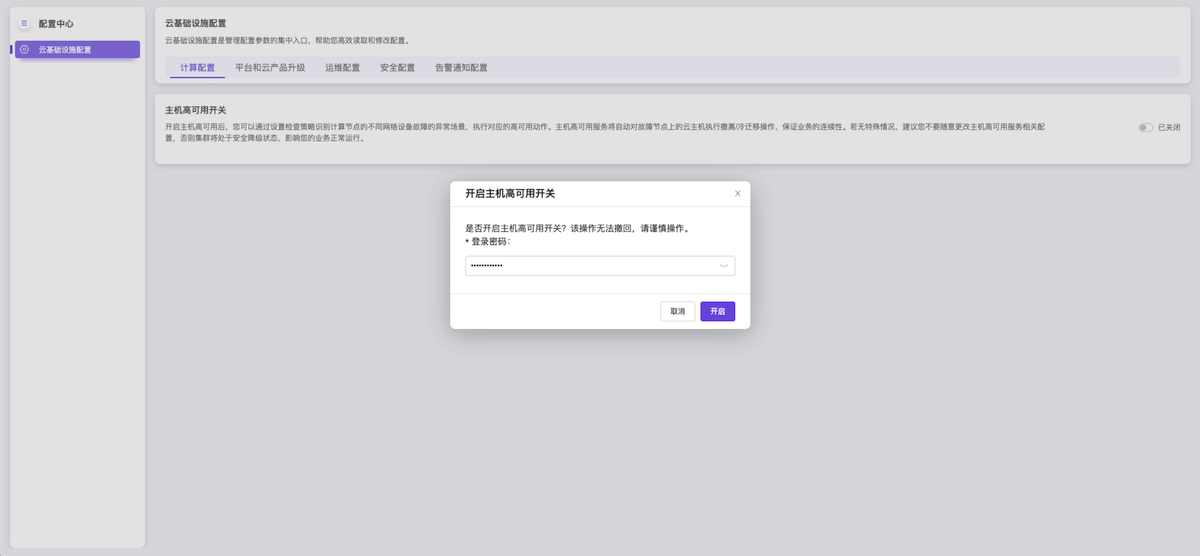Image resolution: width=1200 pixels, height=556 pixels.
Task: Click the 配置中心 sidebar title
Action: click(56, 23)
